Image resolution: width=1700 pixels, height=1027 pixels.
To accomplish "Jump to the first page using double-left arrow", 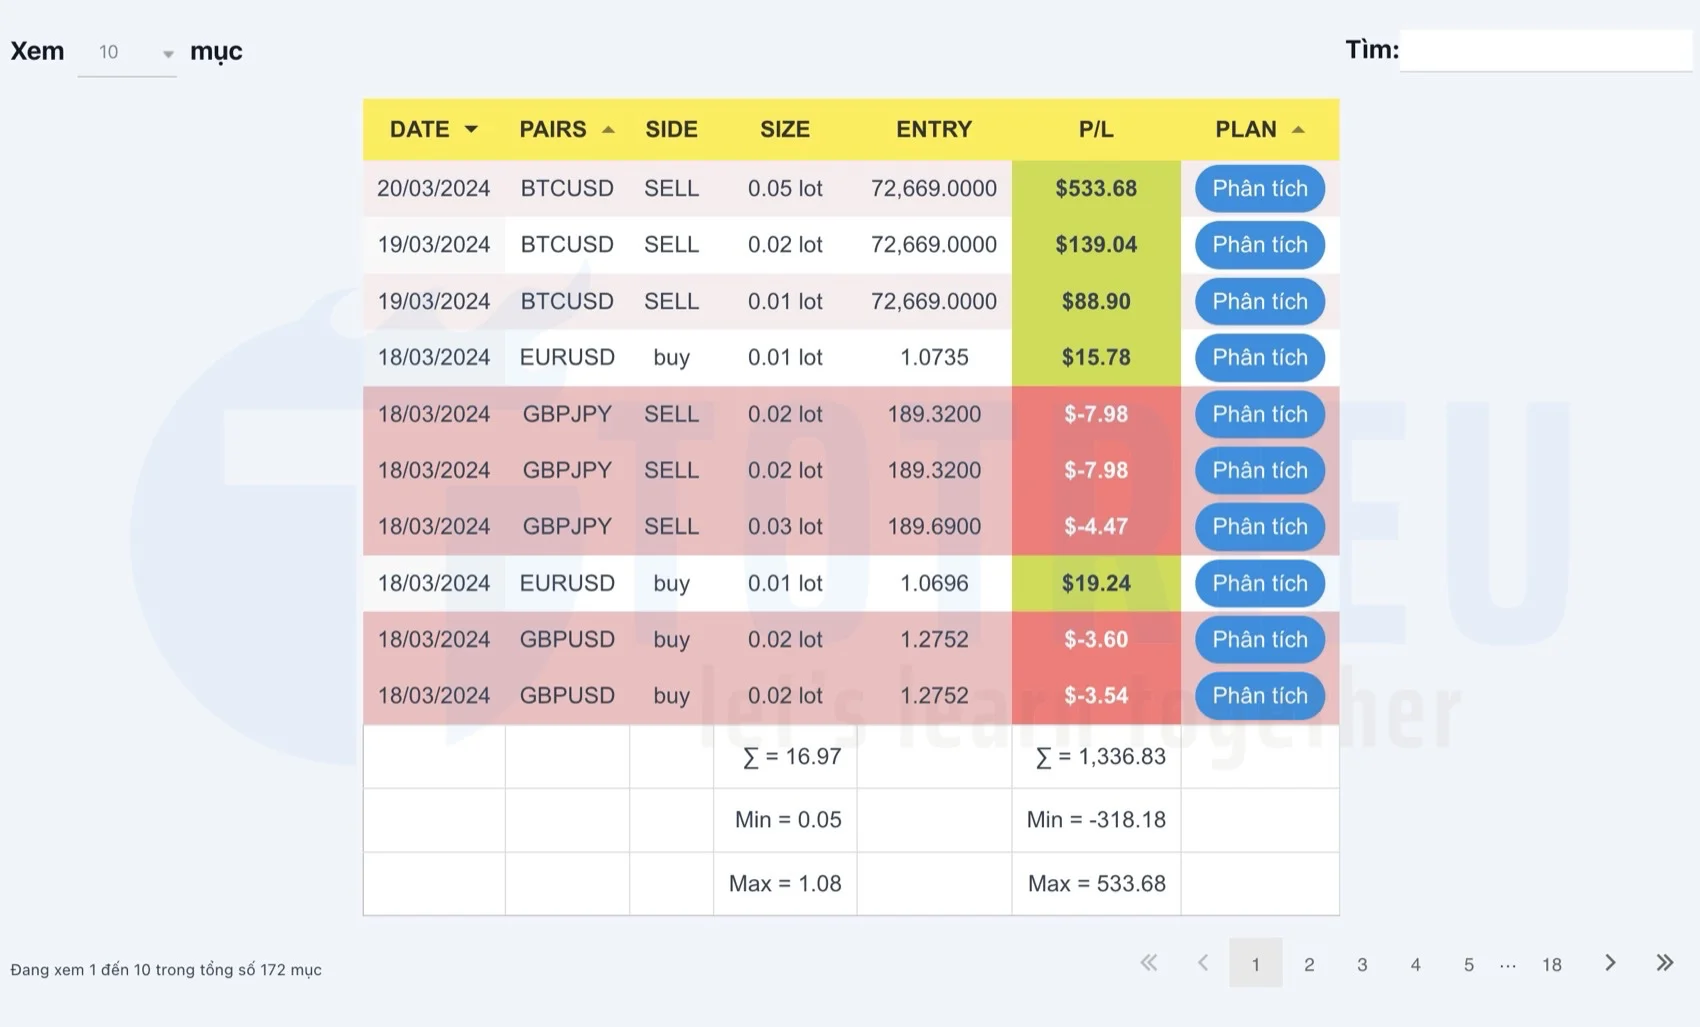I will point(1148,963).
